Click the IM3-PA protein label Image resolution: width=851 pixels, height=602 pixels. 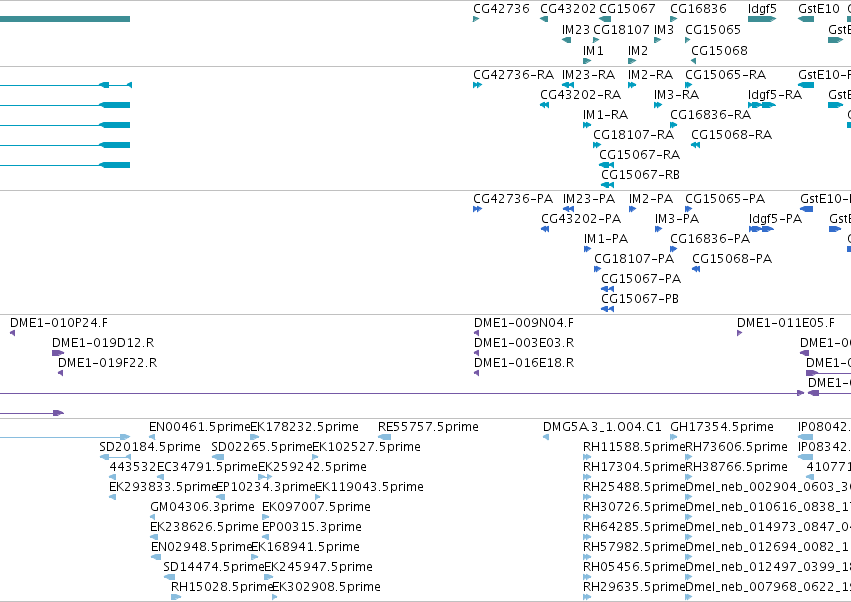pyautogui.click(x=677, y=219)
